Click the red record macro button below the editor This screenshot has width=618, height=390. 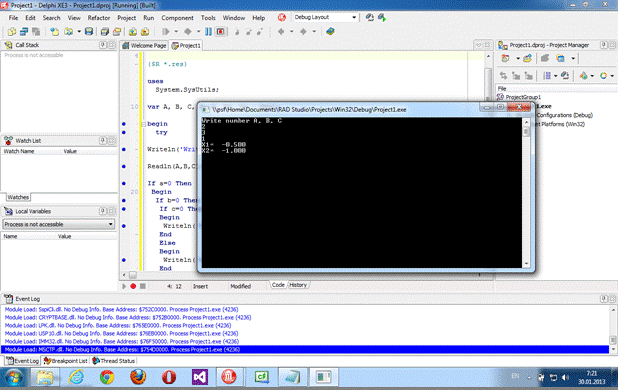point(133,286)
